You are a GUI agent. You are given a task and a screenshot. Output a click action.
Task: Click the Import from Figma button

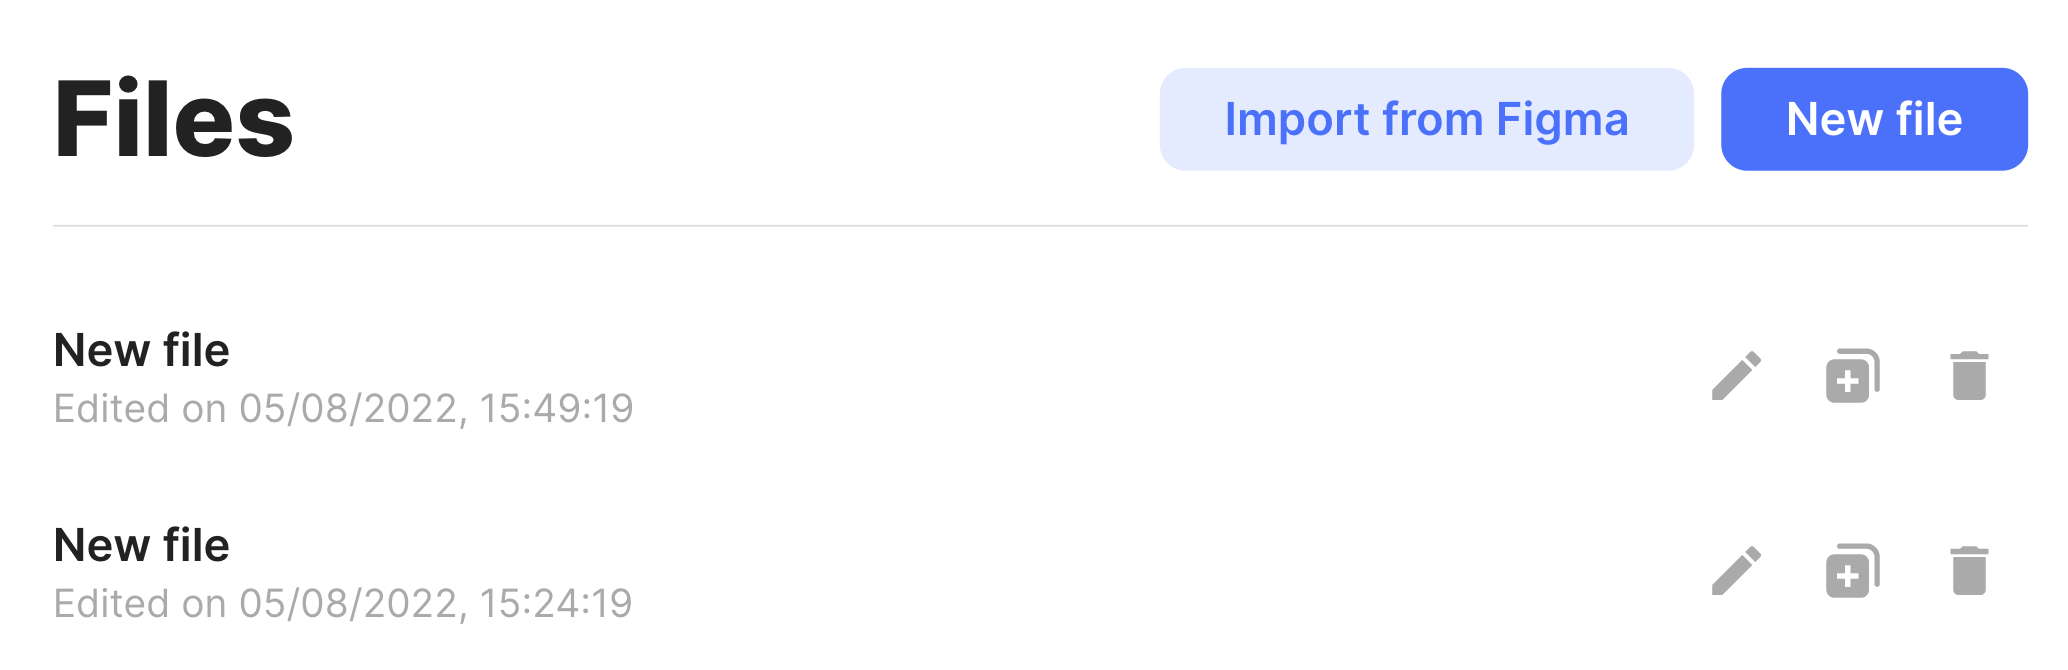(x=1426, y=119)
